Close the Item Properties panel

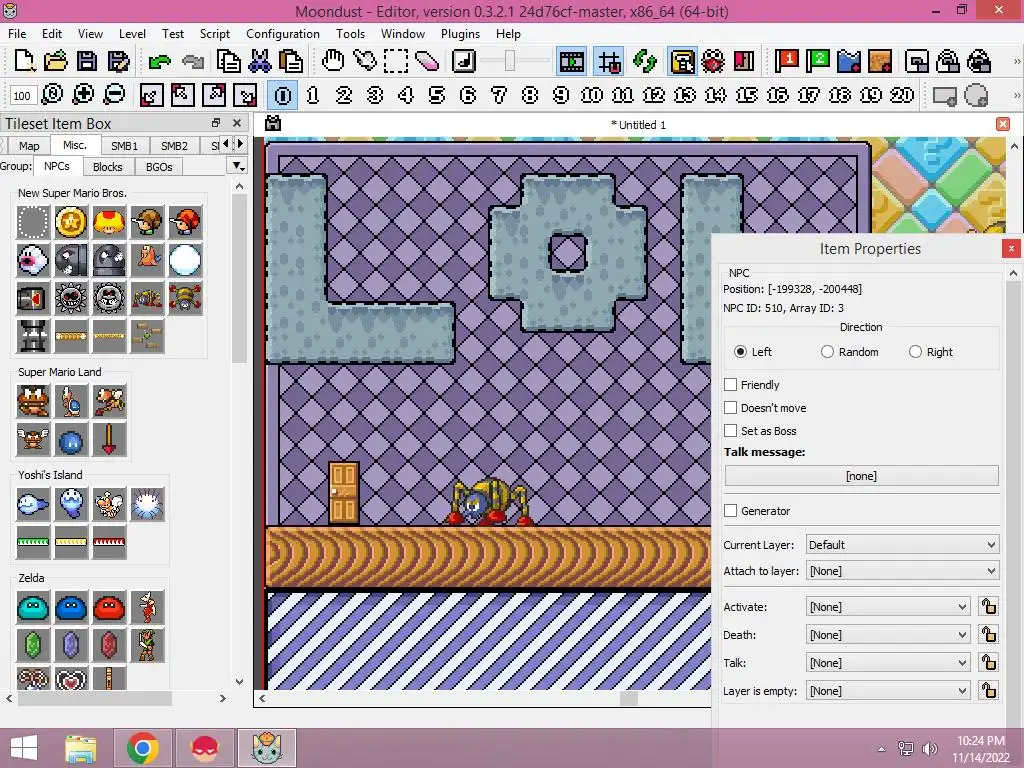tap(1011, 248)
